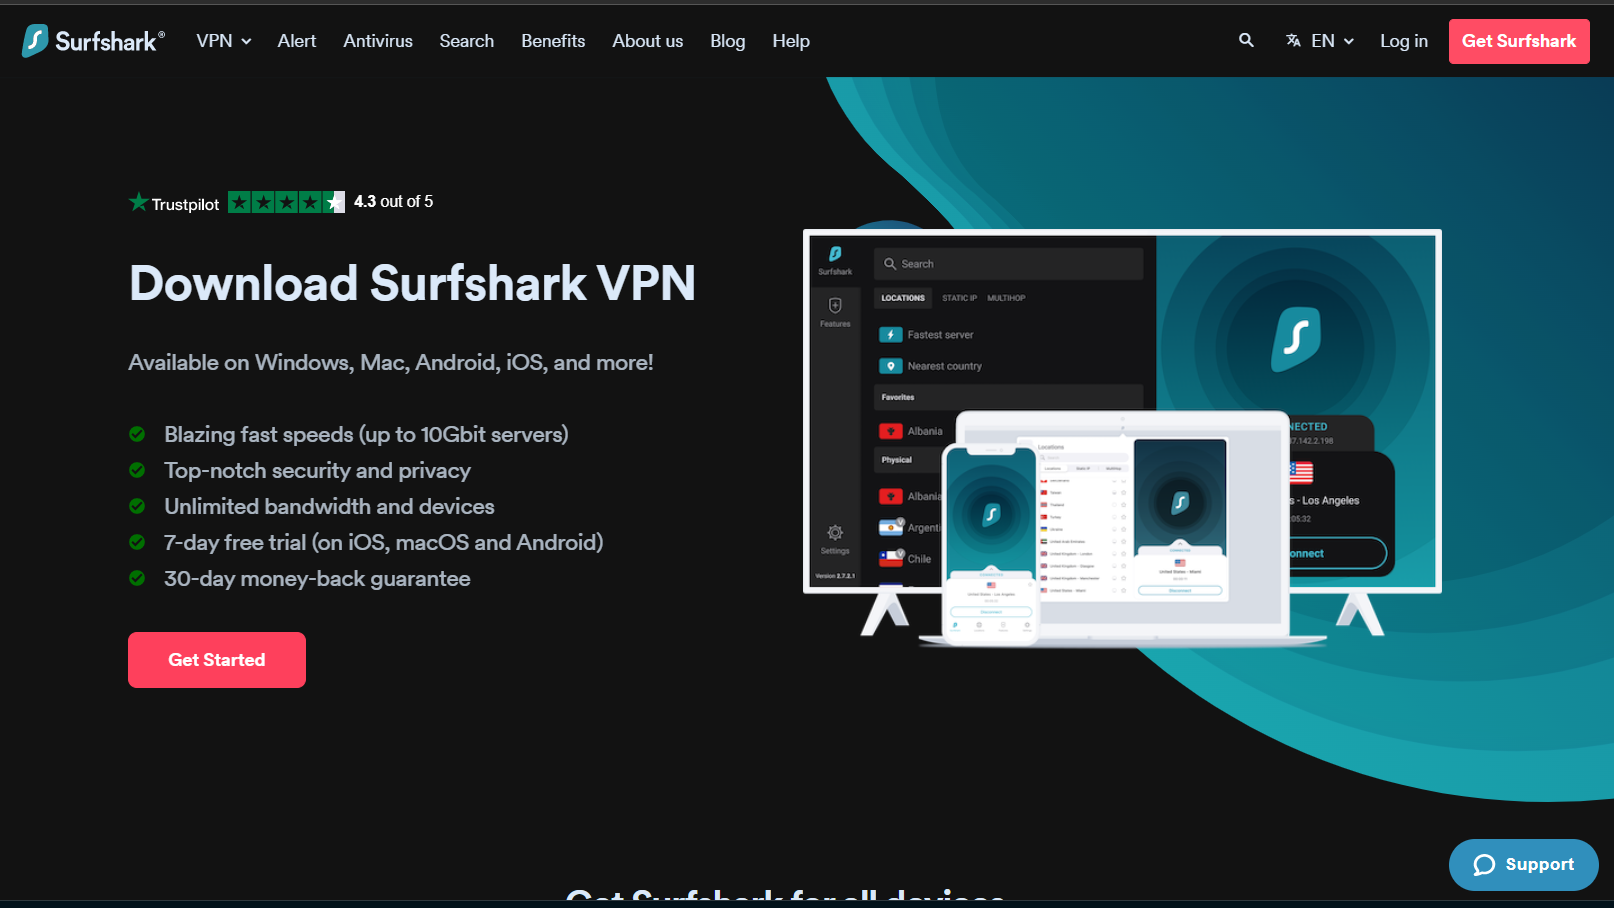Click the 'Download Surfshark VPN' heading
The height and width of the screenshot is (908, 1614).
tap(412, 283)
